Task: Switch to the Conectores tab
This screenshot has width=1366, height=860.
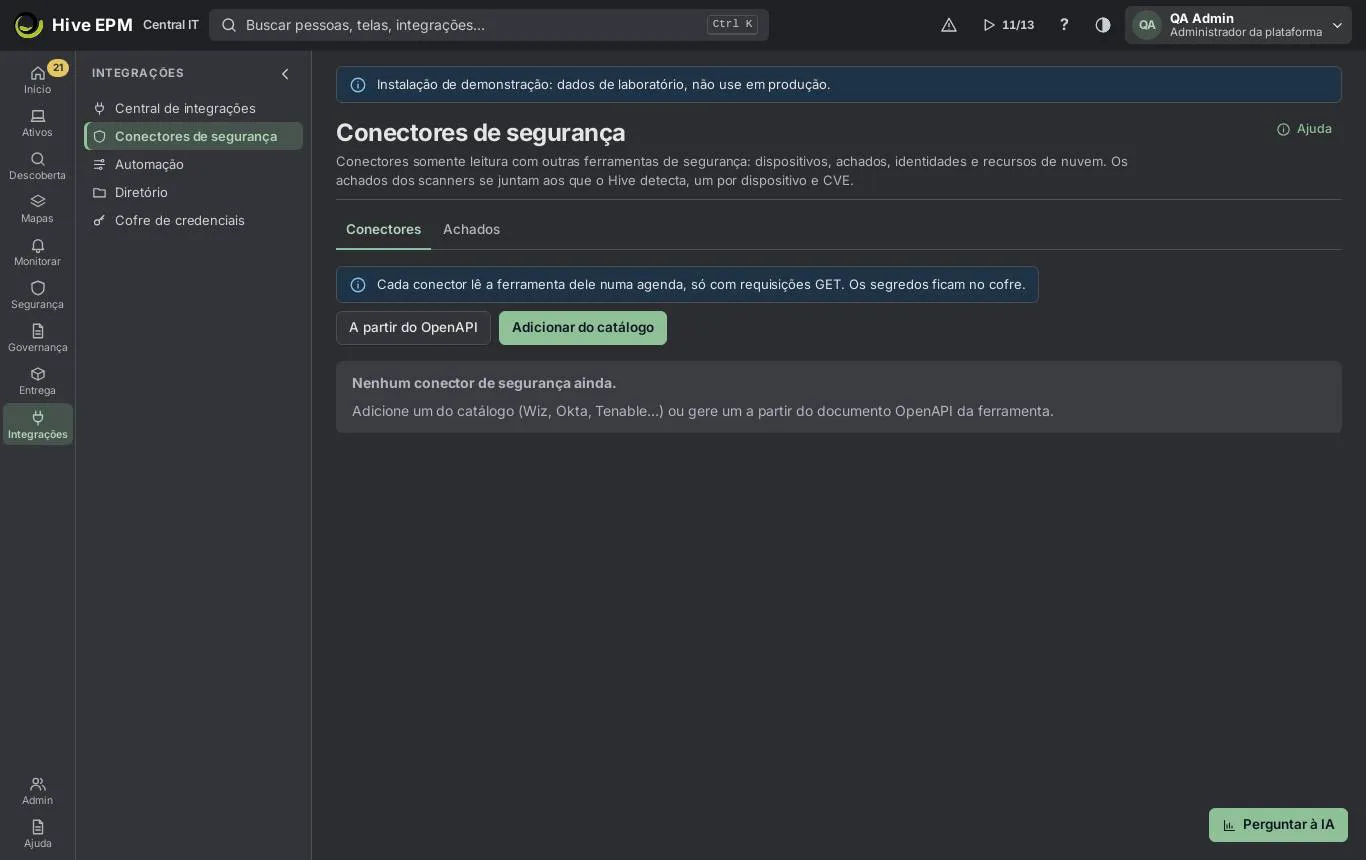Action: [x=383, y=229]
